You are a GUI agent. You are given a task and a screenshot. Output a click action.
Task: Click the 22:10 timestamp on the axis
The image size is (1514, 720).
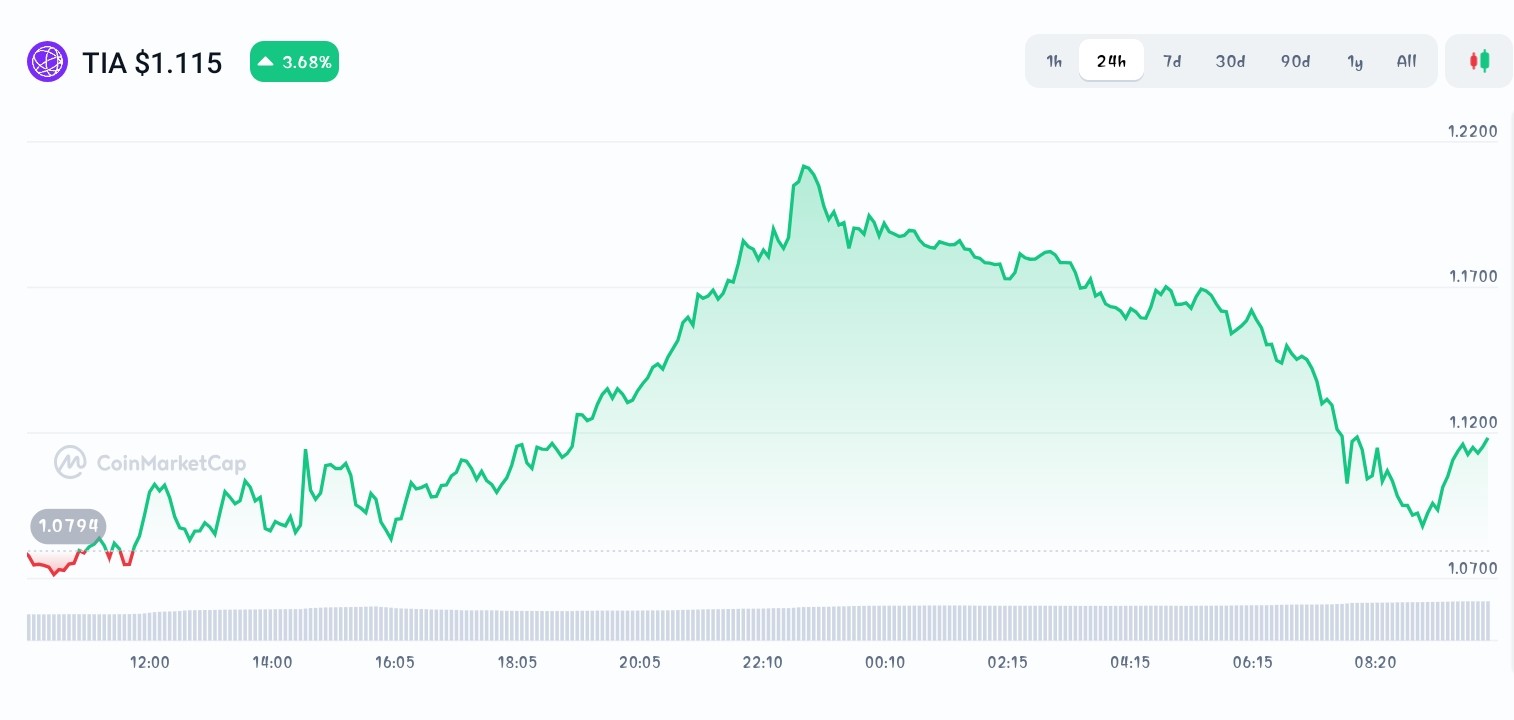click(x=763, y=662)
